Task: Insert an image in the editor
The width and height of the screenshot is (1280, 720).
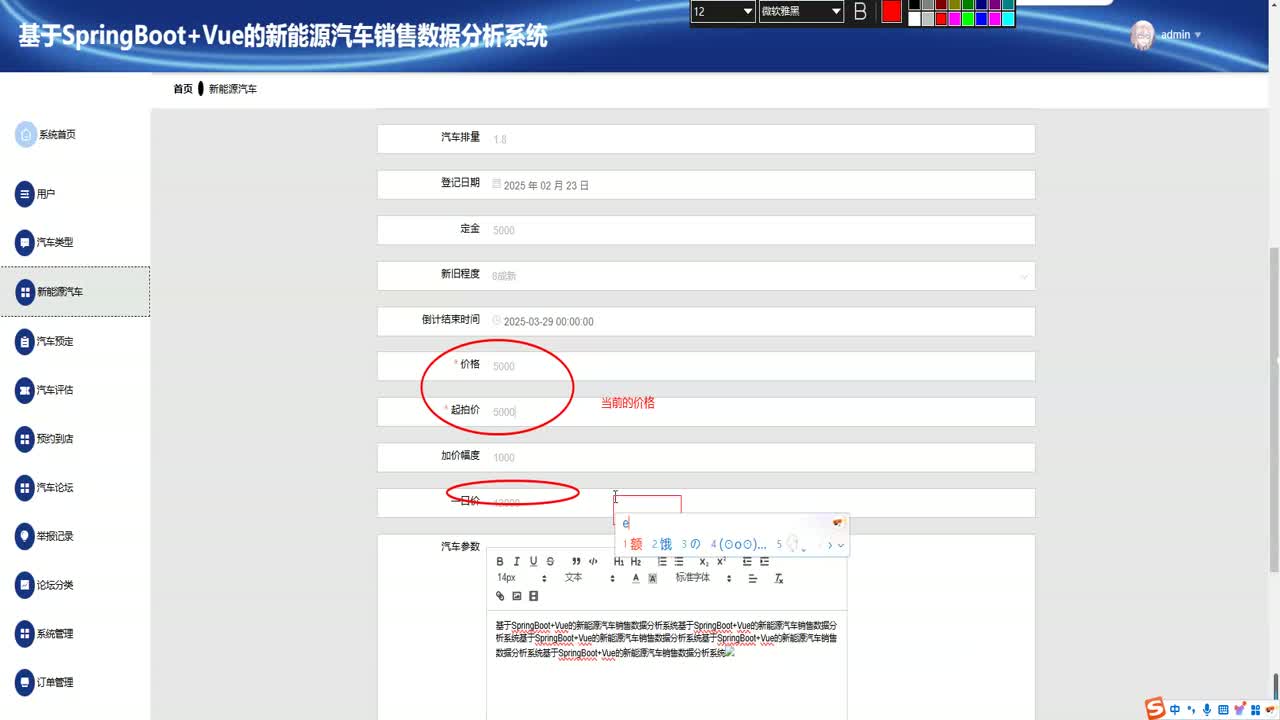Action: point(517,596)
